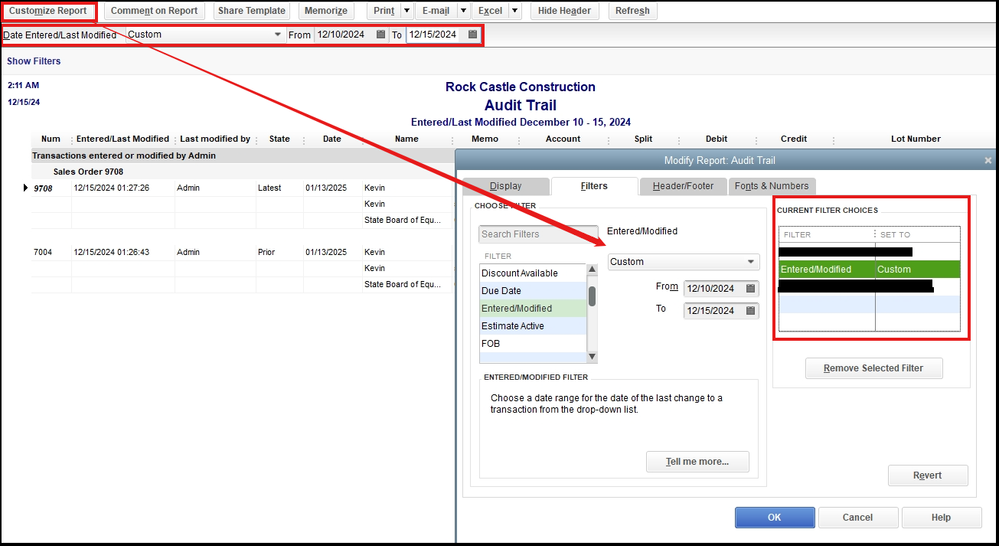Click timestamp 12/15/2024 01:26:43
The height and width of the screenshot is (546, 999).
[x=111, y=252]
